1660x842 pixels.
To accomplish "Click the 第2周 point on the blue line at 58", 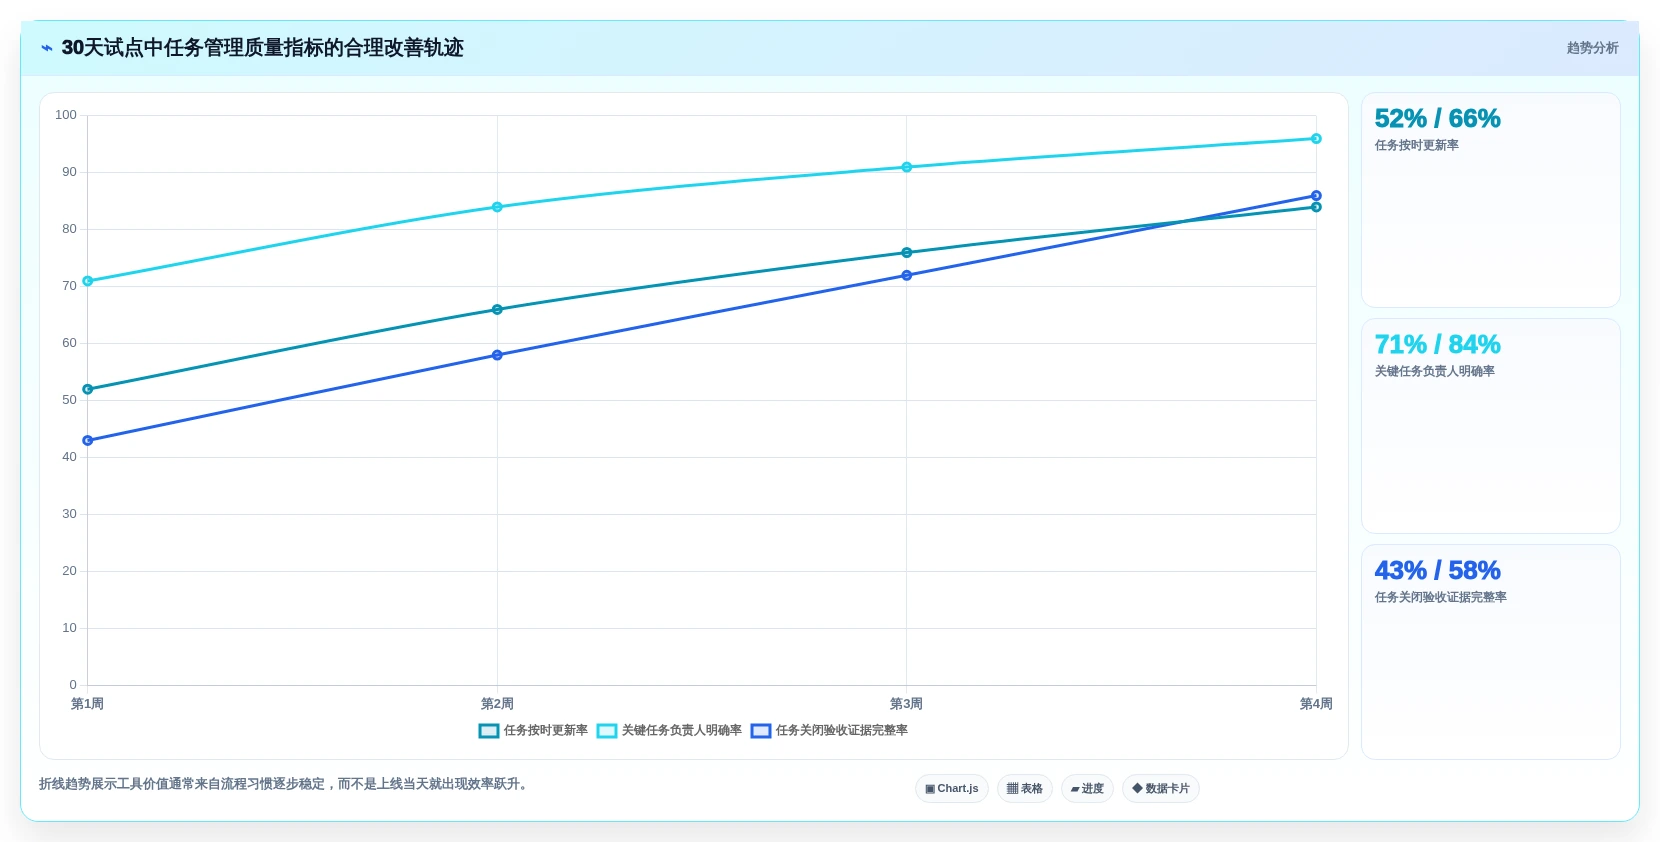I will tap(497, 355).
